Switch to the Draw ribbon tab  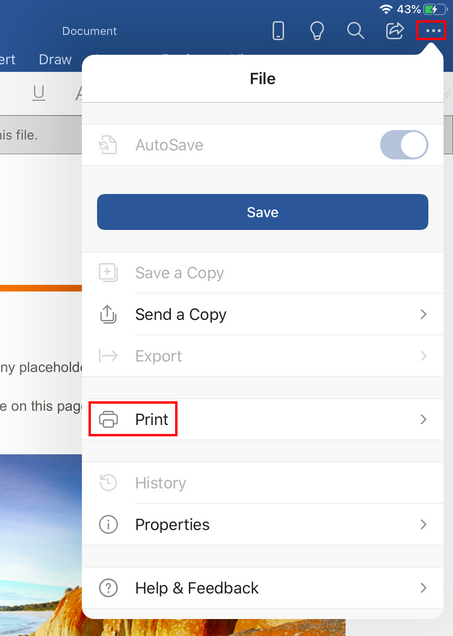[55, 60]
